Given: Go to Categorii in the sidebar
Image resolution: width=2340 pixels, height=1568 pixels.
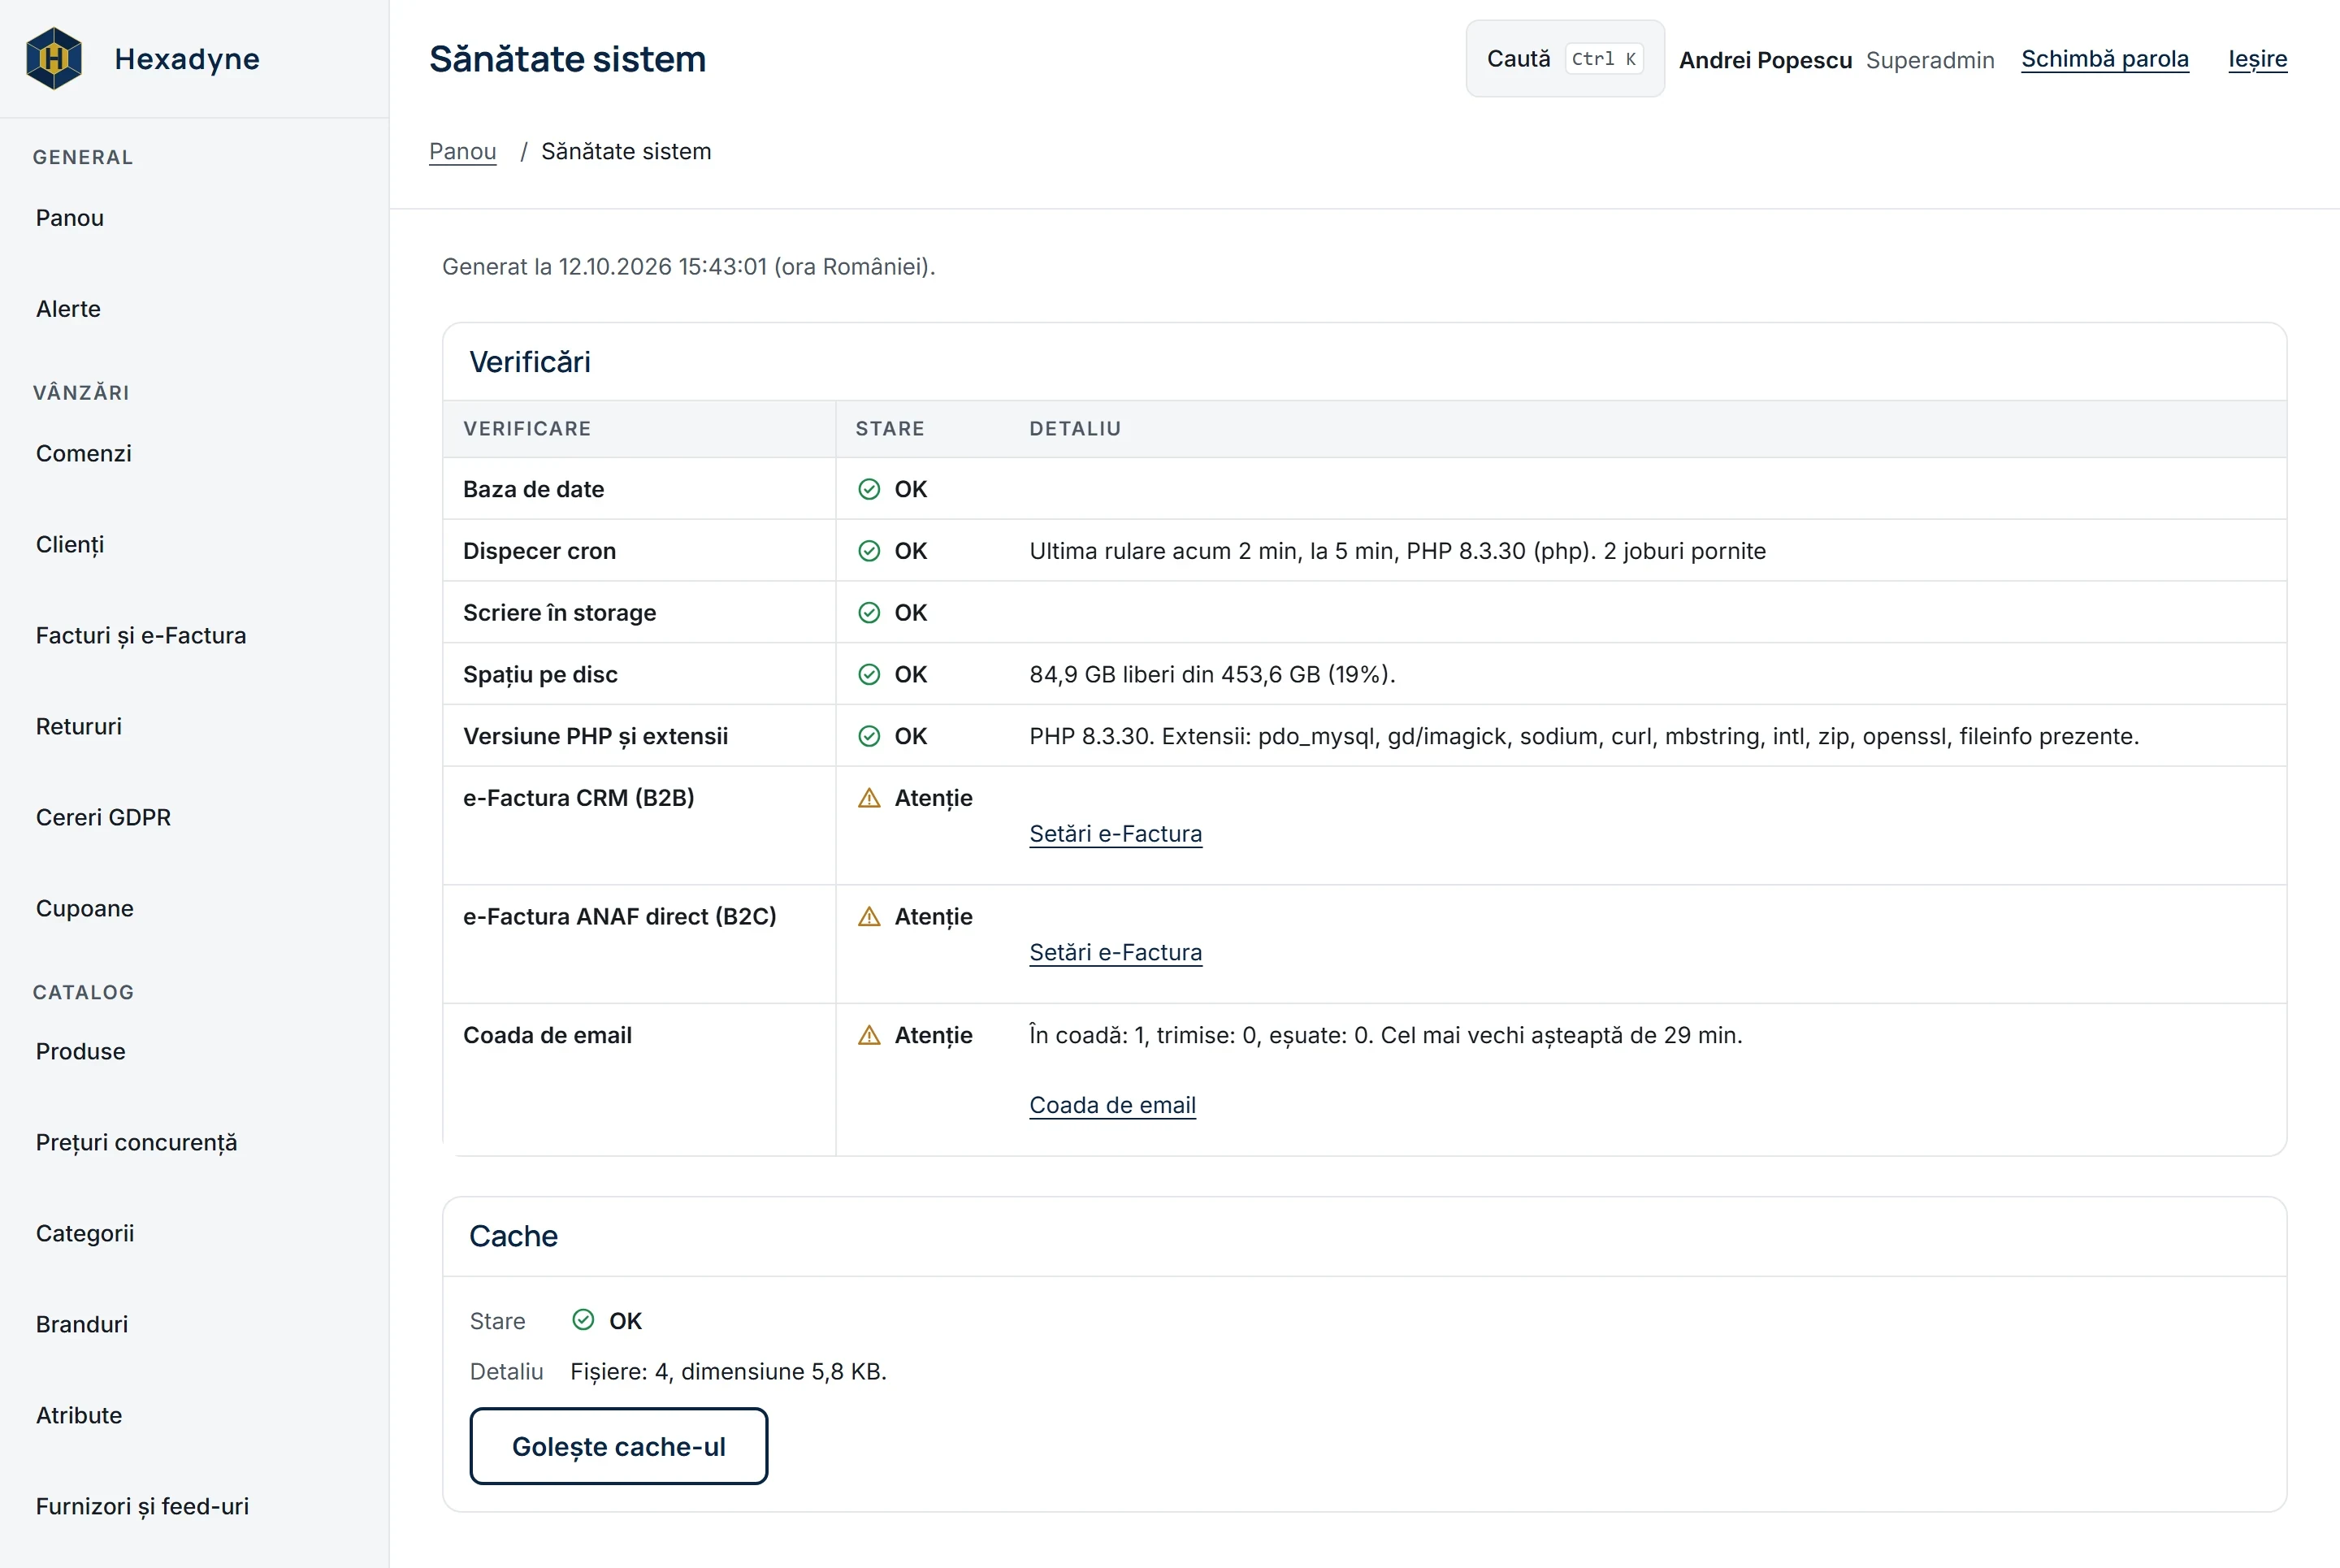Looking at the screenshot, I should 85,1233.
